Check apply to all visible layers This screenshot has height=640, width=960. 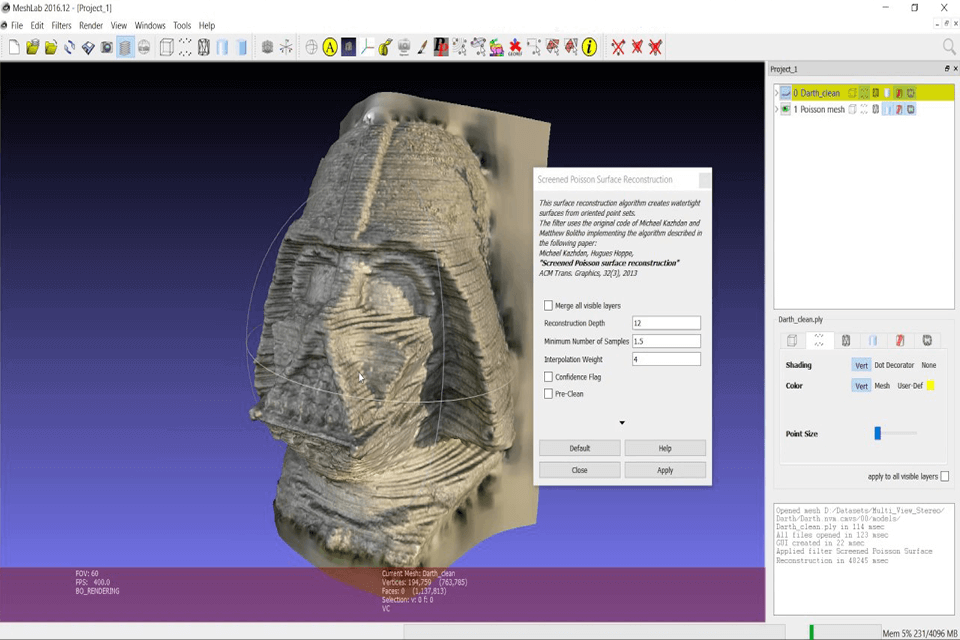point(945,476)
